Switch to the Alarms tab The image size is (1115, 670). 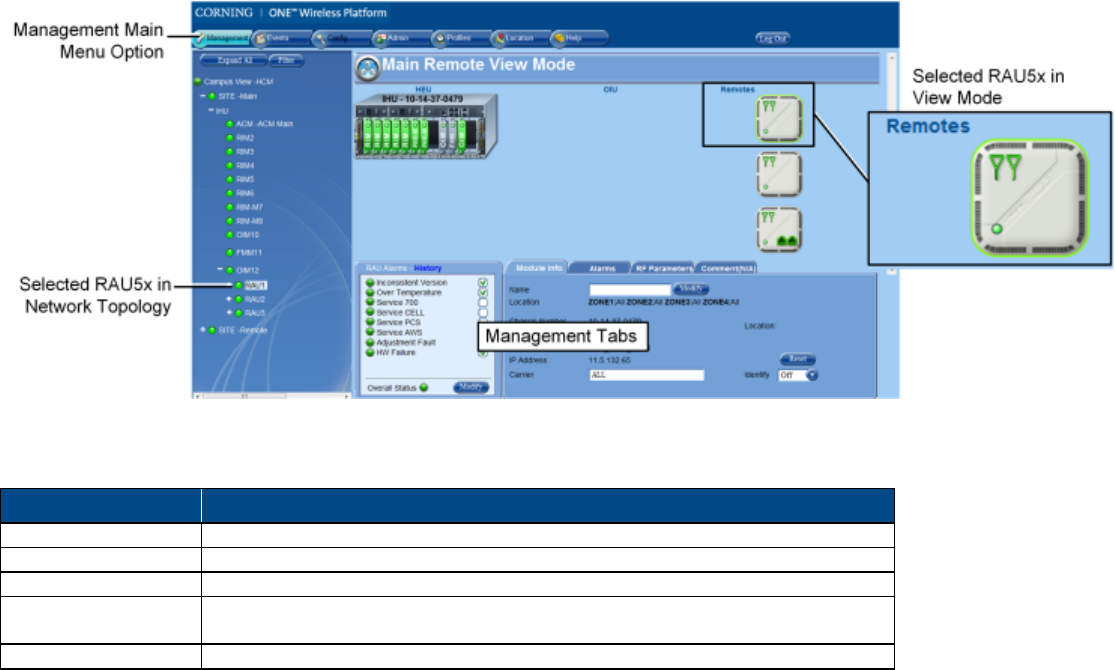tap(602, 268)
